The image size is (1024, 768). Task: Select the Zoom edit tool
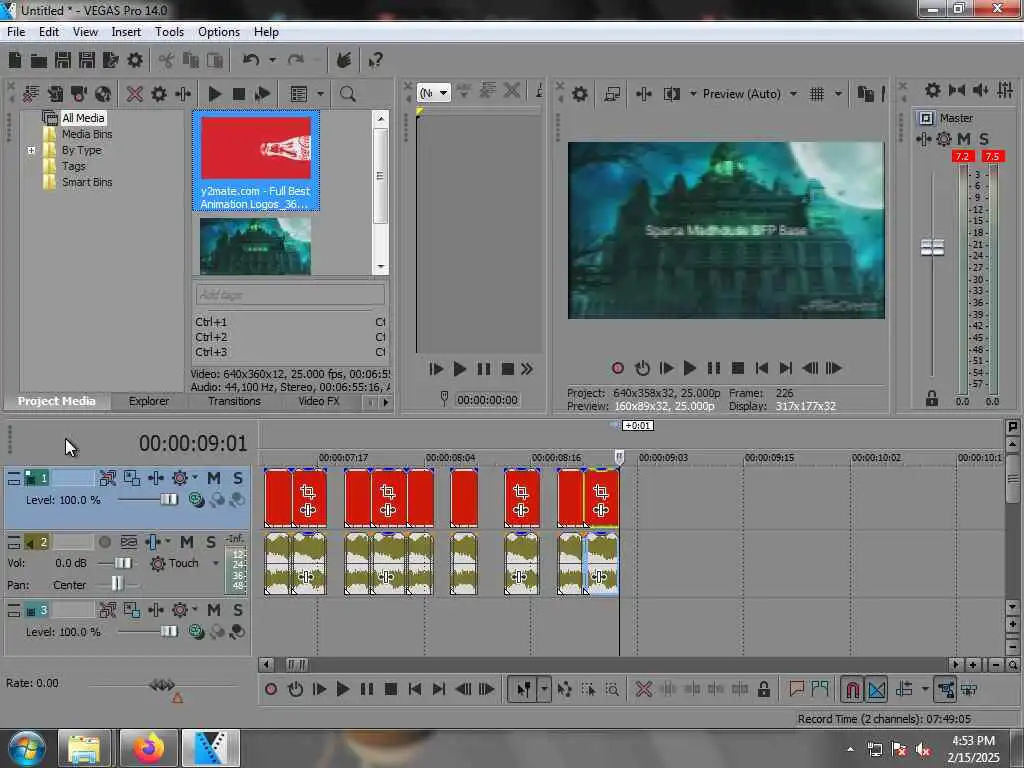pos(612,689)
